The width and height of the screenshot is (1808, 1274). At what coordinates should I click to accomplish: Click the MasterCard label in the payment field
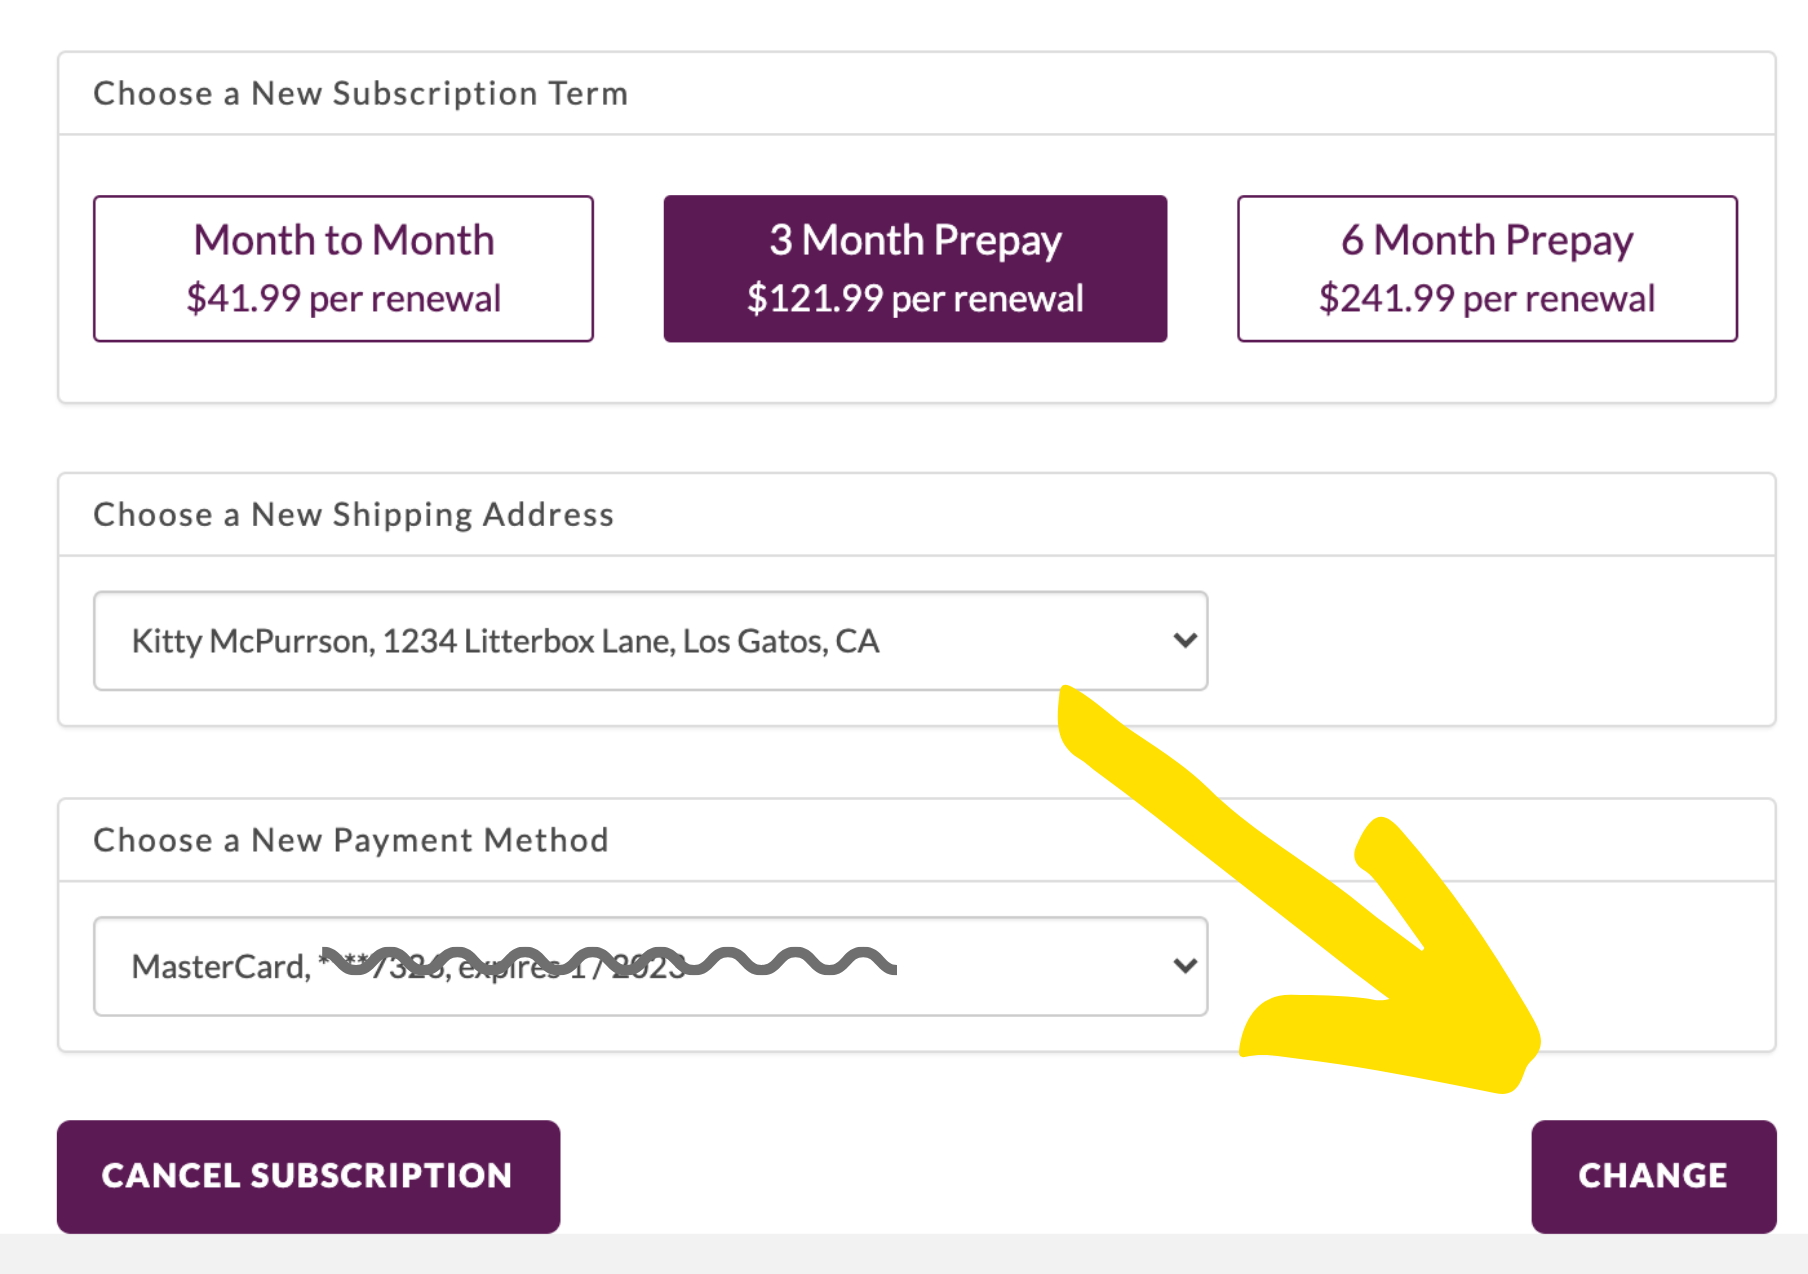click(x=220, y=967)
